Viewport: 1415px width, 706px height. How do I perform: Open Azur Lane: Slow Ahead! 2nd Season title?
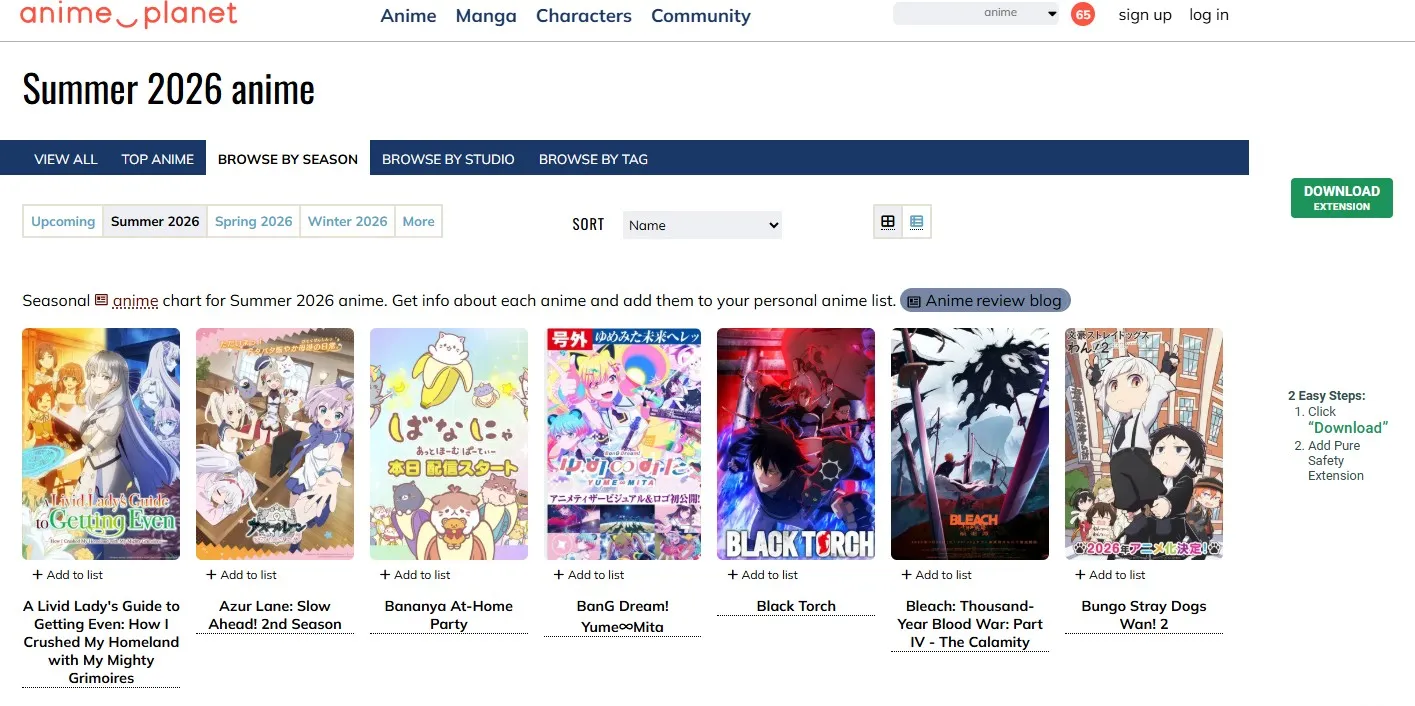(275, 615)
